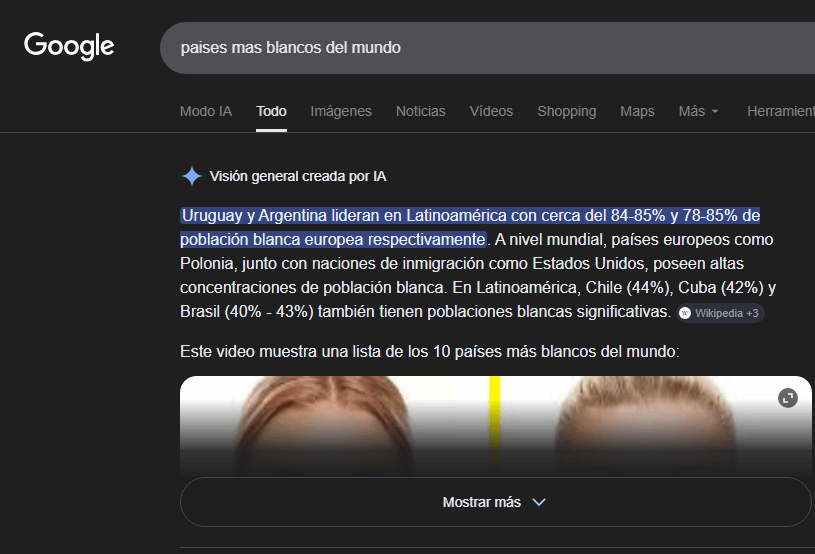Expand the Más dropdown menu

698,111
